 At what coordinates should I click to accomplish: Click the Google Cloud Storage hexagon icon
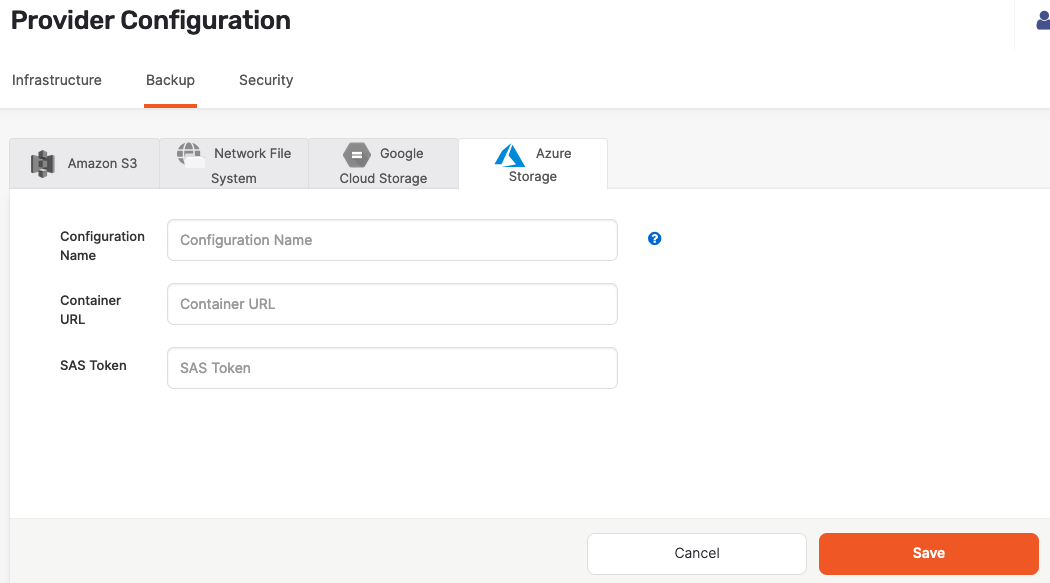357,155
